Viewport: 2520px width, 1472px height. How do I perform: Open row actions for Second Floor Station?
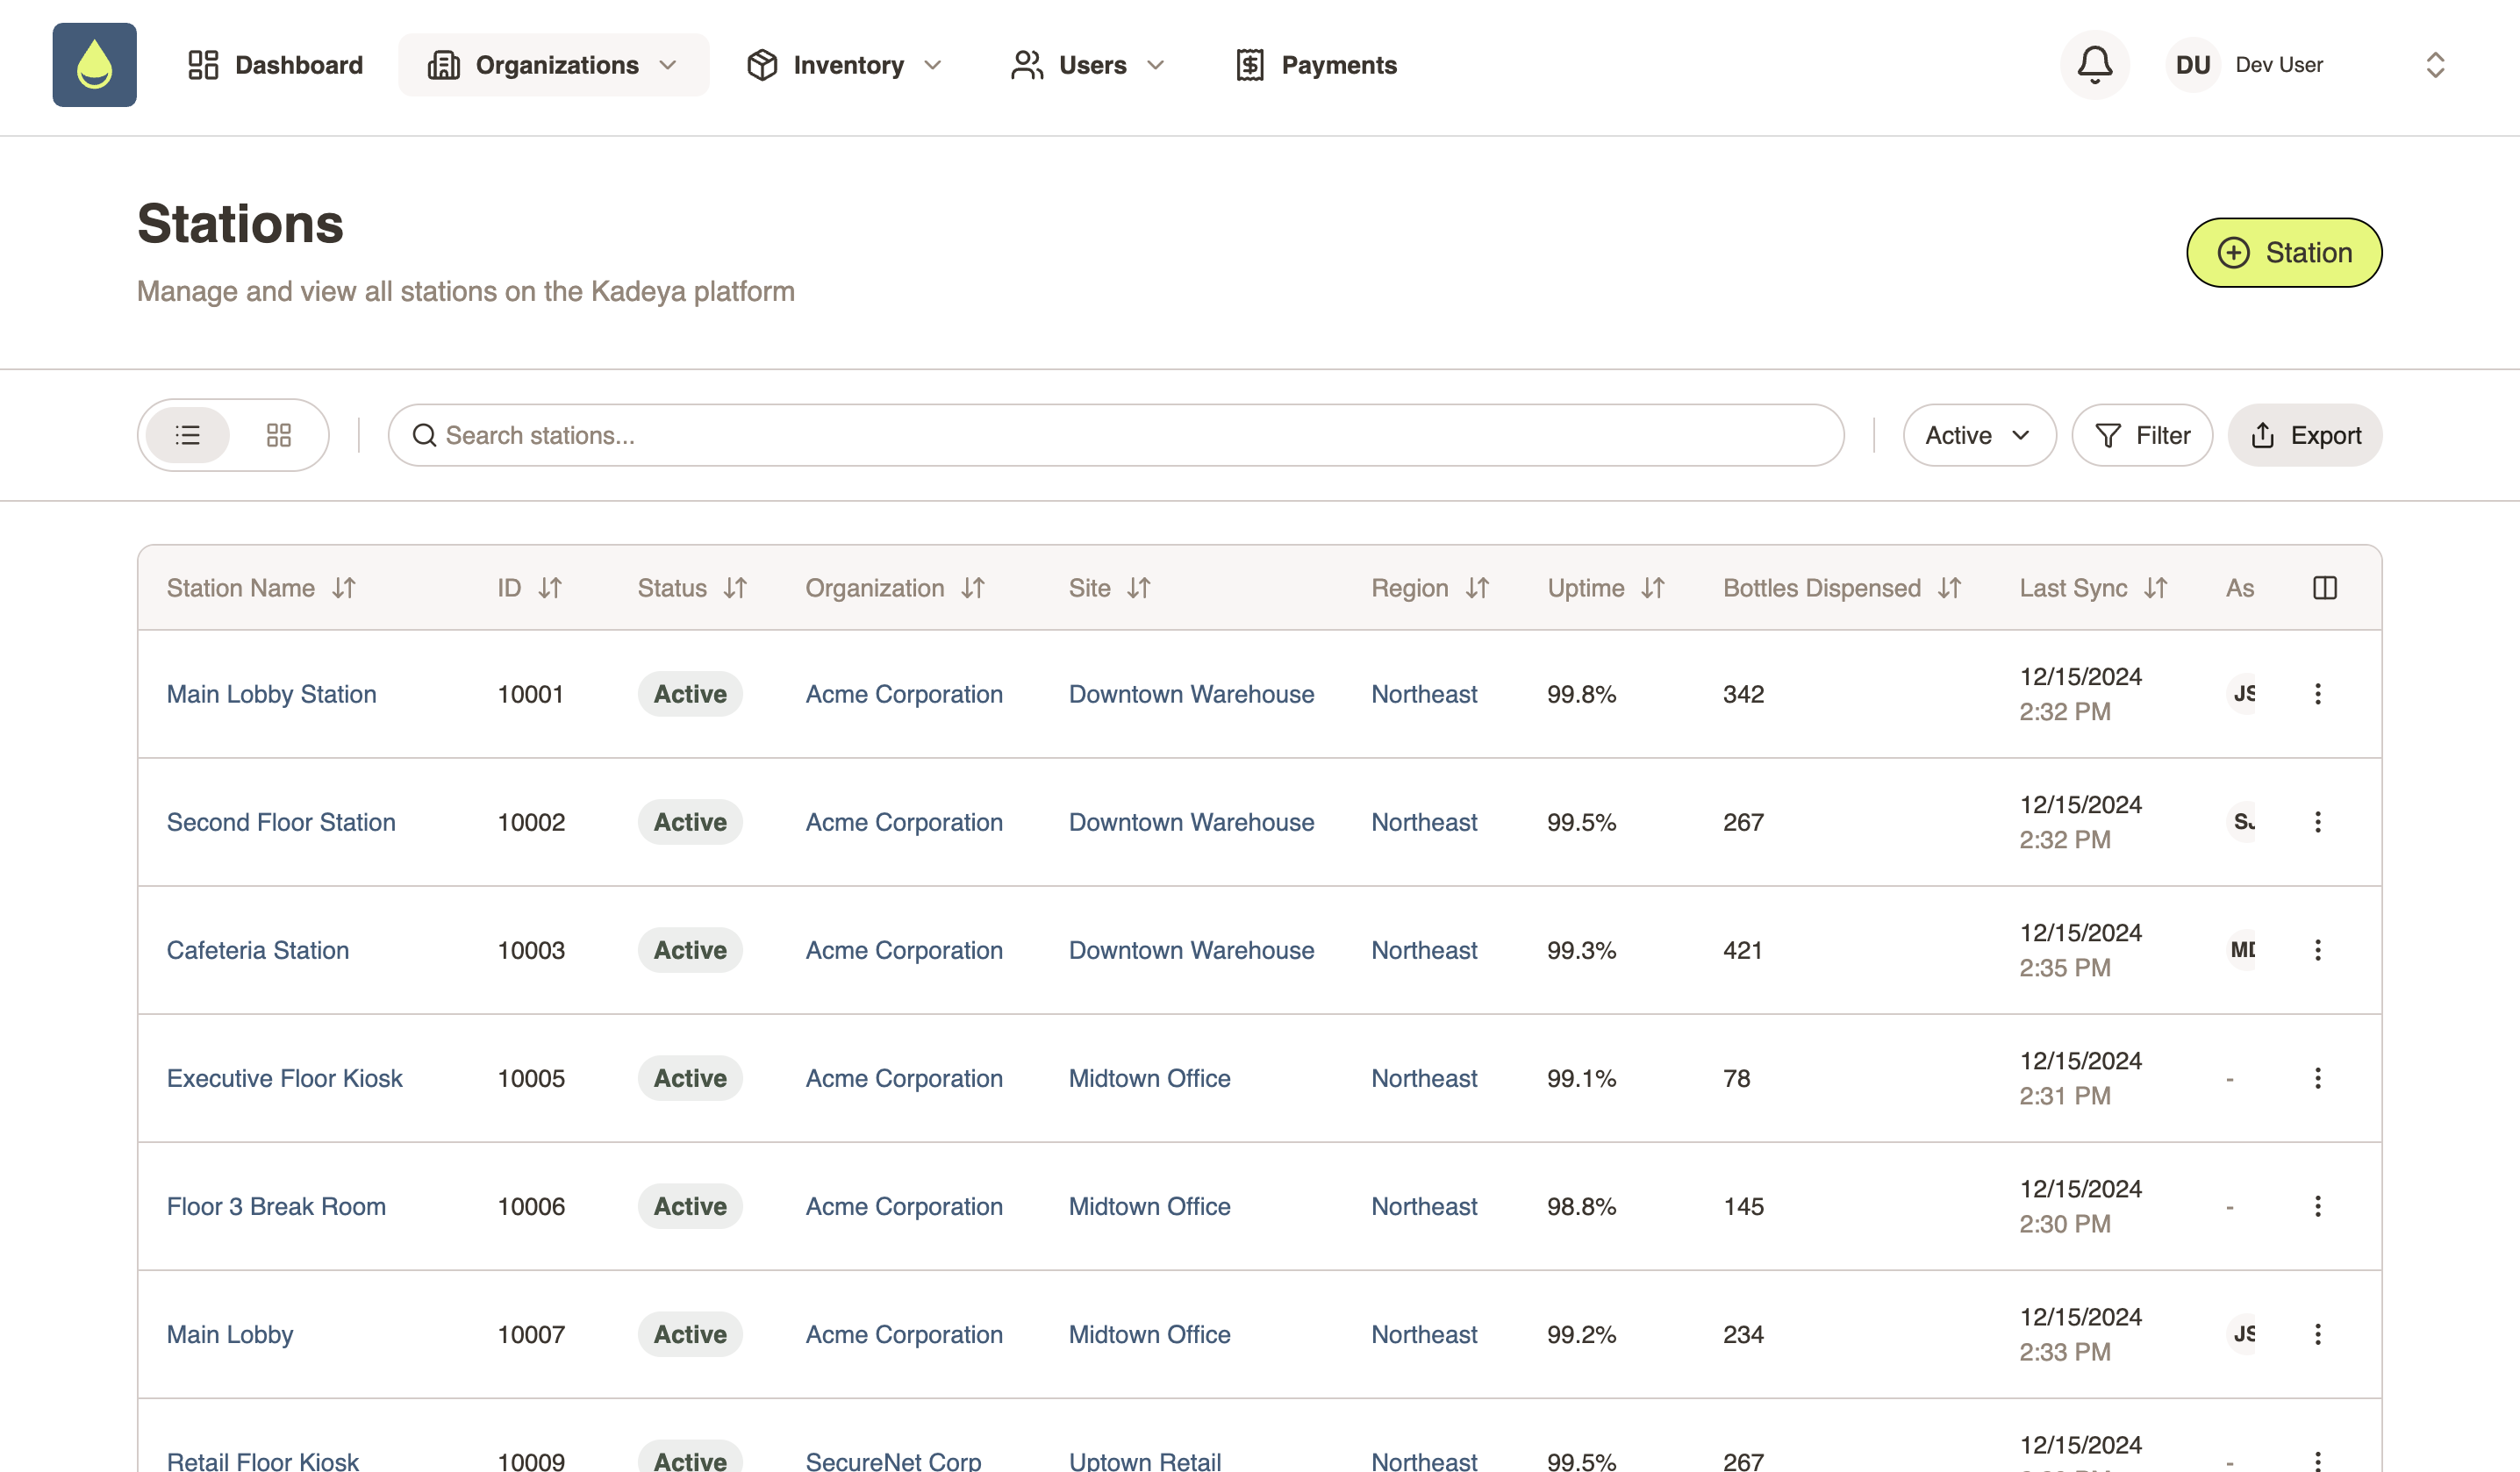click(2318, 822)
